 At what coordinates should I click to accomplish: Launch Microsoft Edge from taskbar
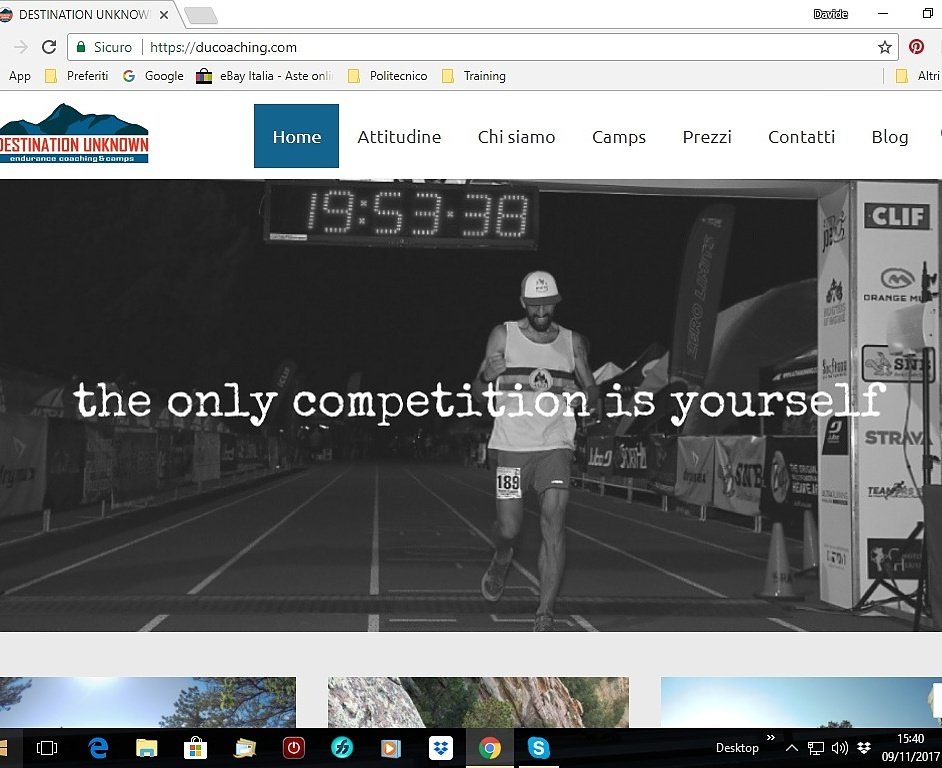[x=98, y=748]
